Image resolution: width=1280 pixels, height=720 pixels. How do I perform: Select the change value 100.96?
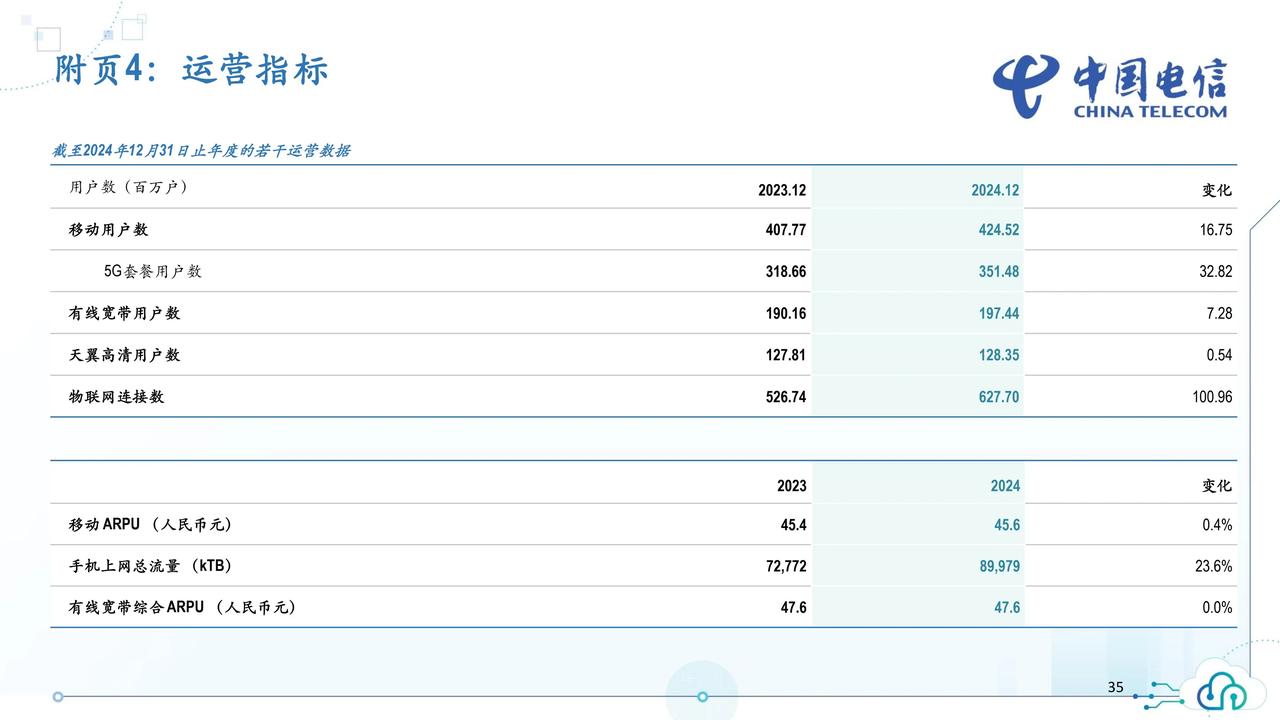(x=1212, y=397)
